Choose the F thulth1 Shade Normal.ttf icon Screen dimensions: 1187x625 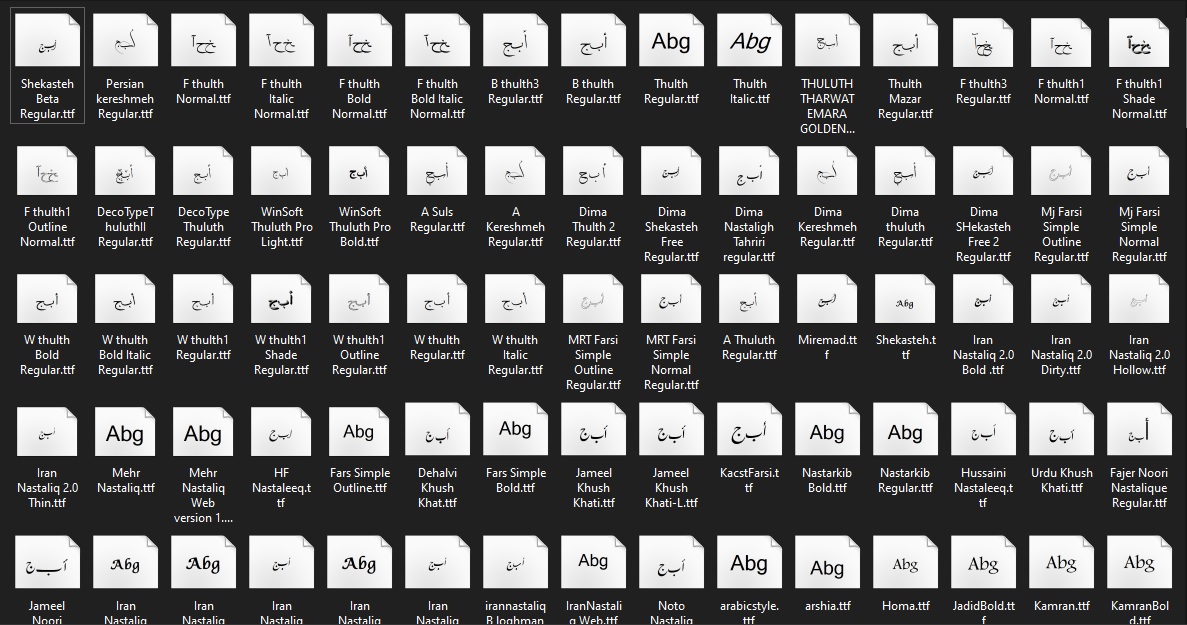1139,42
